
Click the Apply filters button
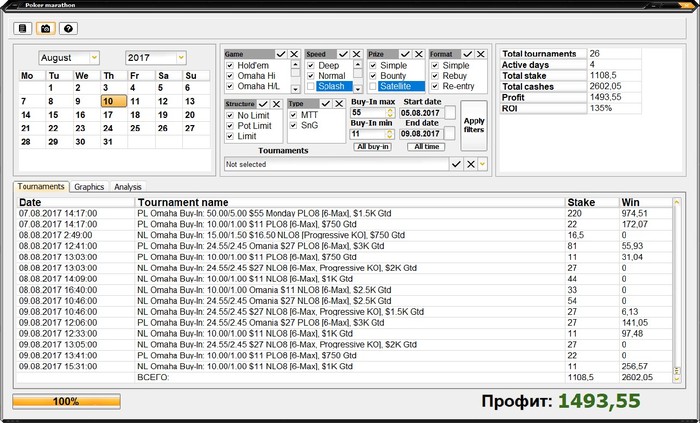tap(474, 125)
